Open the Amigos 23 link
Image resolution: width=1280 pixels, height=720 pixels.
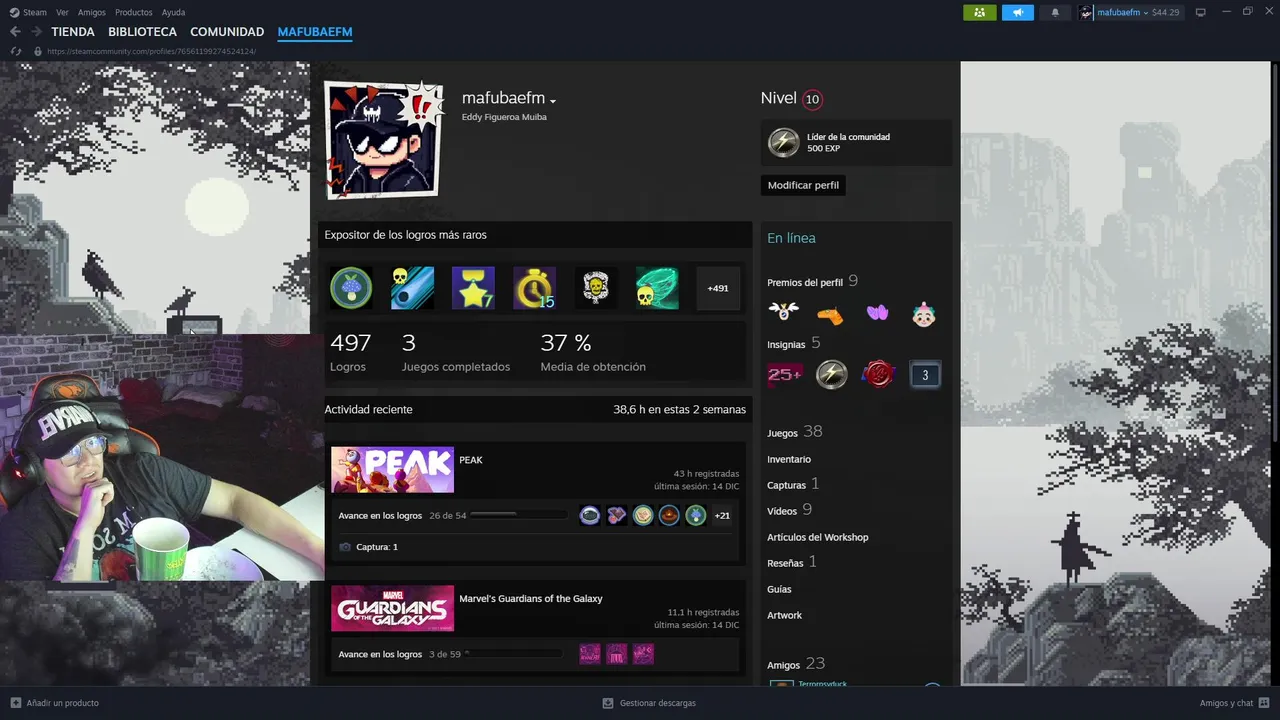tap(795, 664)
